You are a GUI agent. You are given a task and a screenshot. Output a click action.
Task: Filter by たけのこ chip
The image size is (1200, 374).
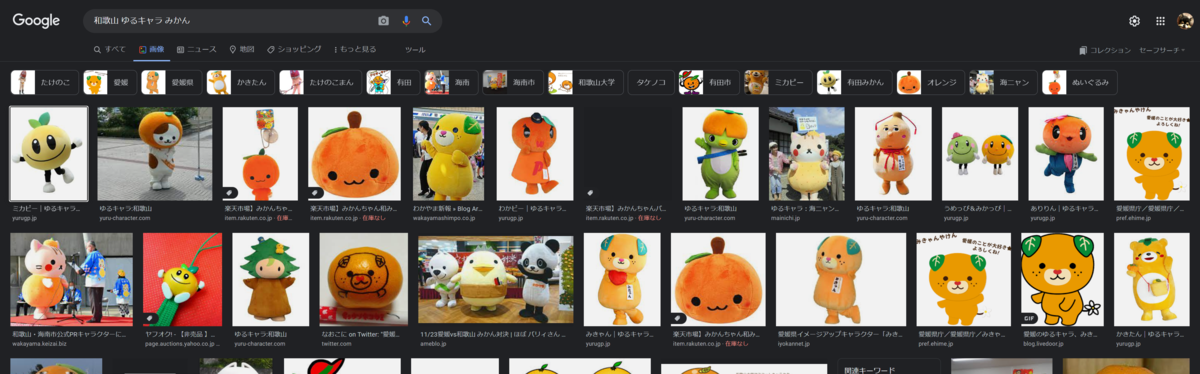[x=44, y=82]
